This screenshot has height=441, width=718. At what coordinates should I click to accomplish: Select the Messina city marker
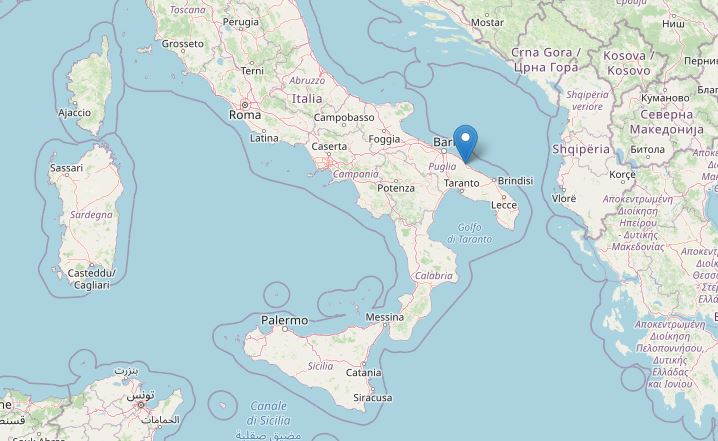click(385, 325)
